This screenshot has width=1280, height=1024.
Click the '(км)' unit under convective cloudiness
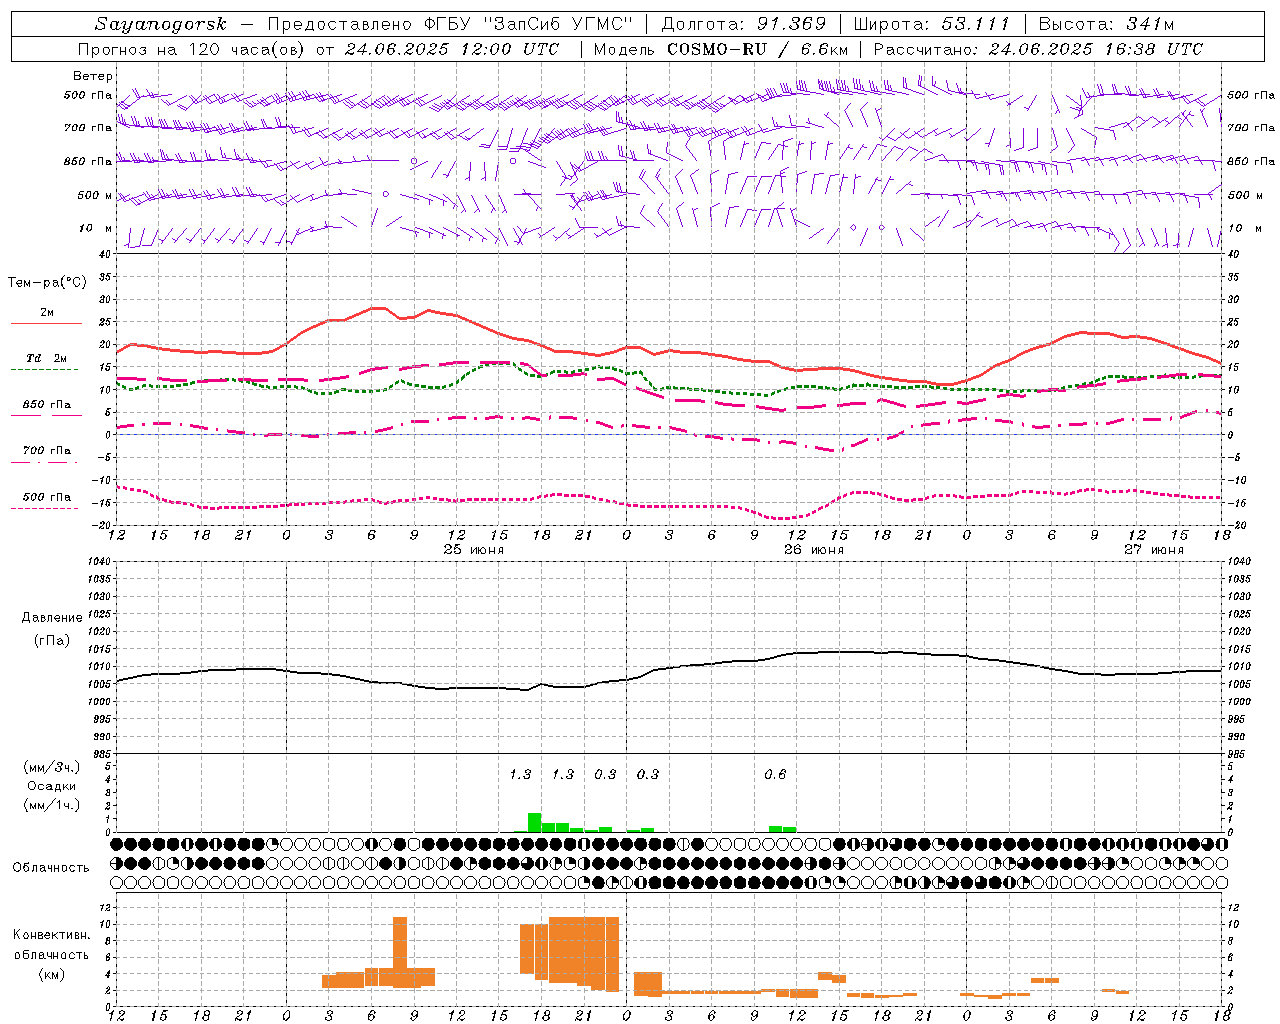coord(52,975)
